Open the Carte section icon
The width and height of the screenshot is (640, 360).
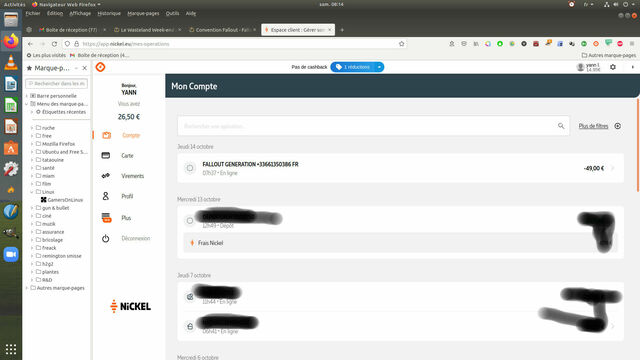[x=106, y=156]
